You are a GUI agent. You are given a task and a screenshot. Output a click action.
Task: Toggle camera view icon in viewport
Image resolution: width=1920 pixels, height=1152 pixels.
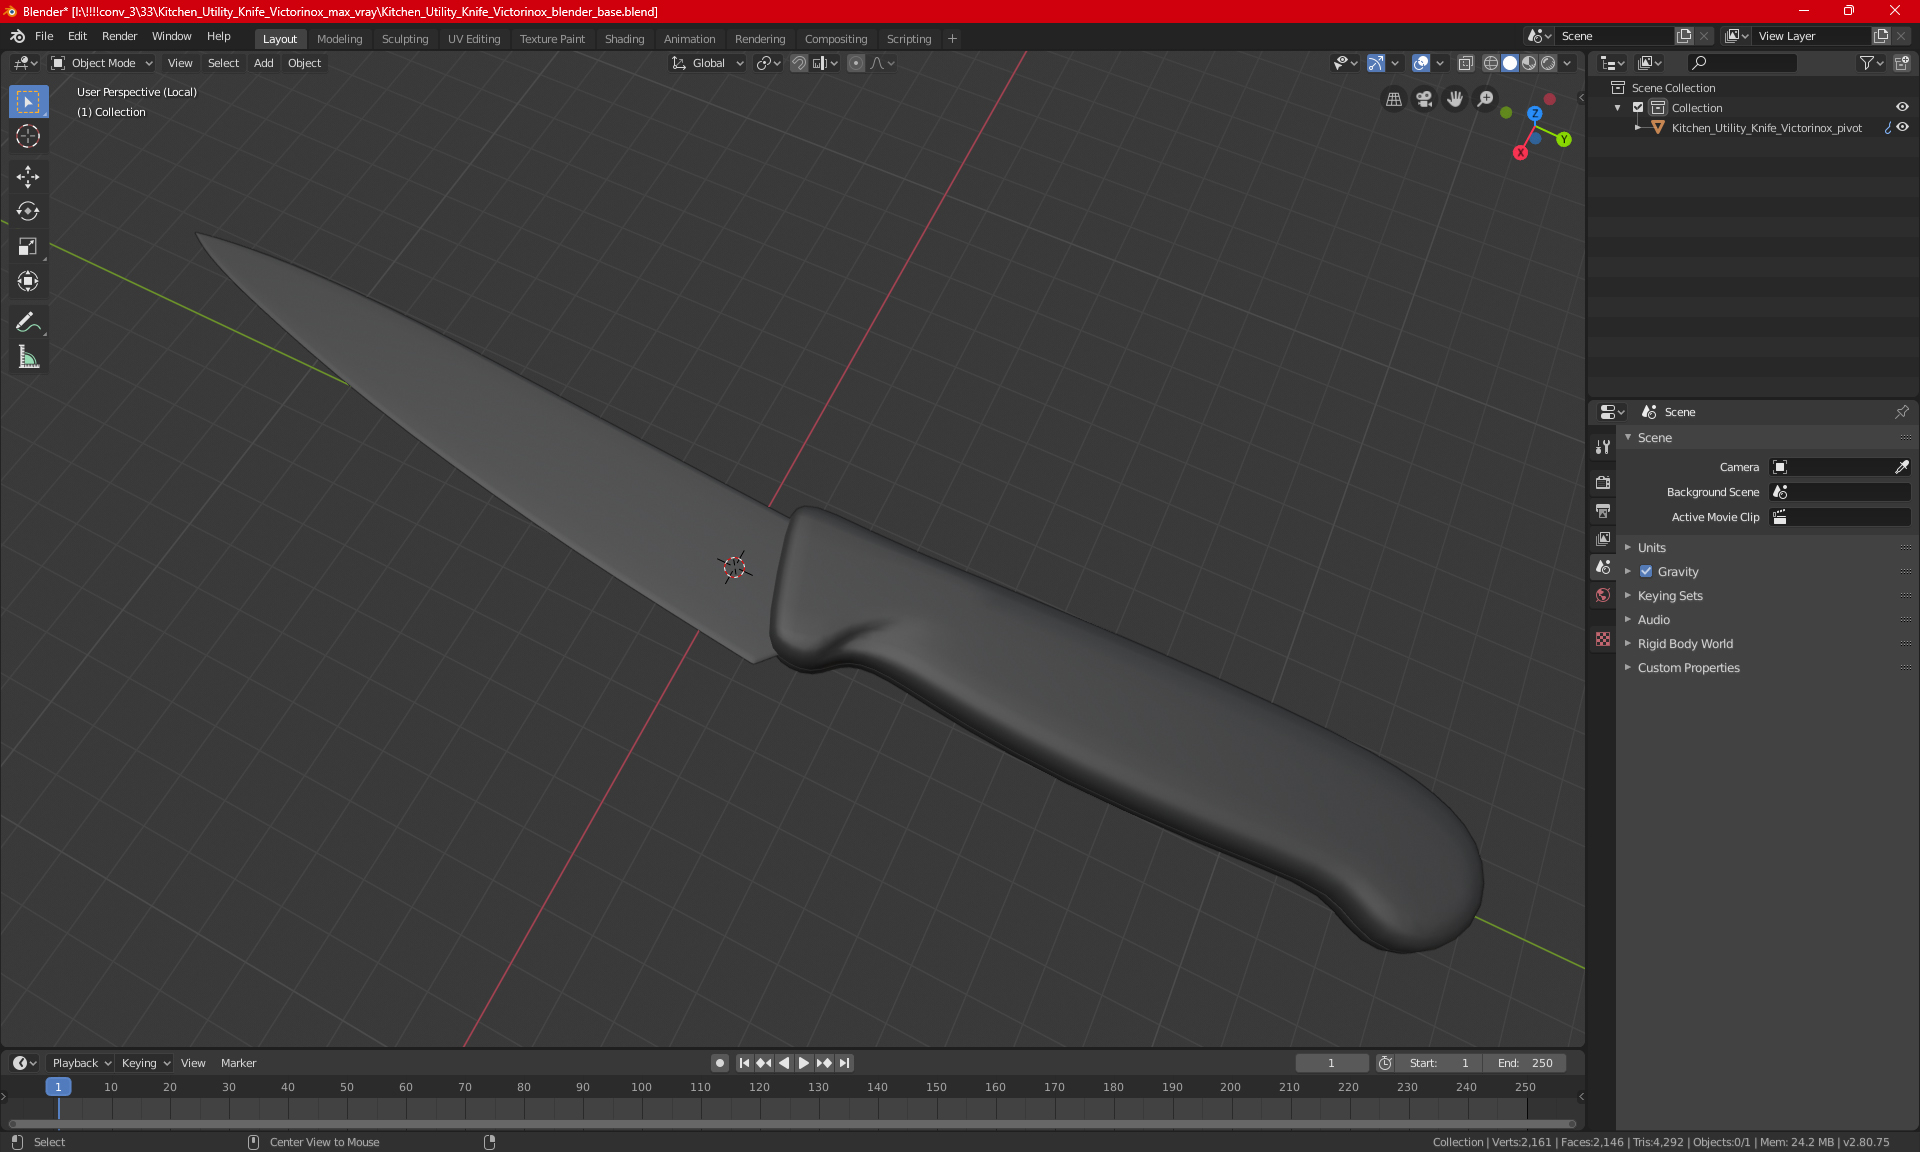coord(1425,99)
